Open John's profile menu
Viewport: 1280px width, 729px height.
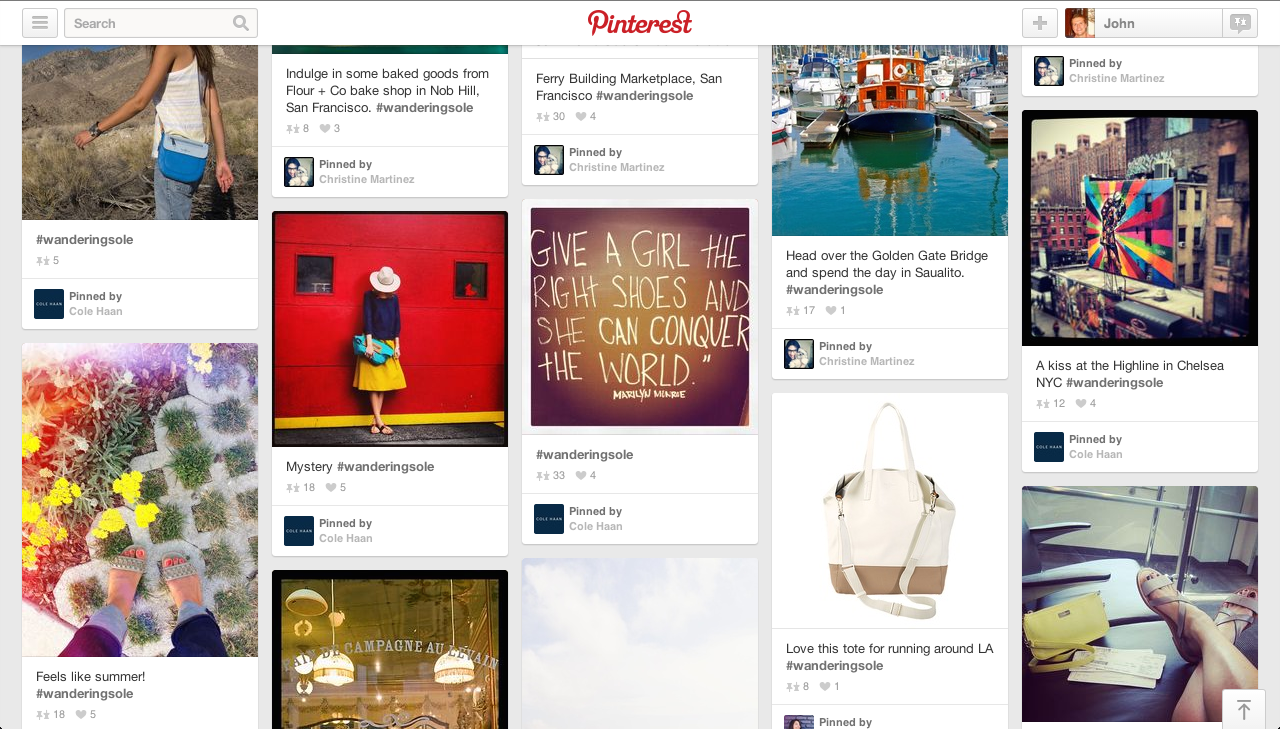coord(1143,23)
